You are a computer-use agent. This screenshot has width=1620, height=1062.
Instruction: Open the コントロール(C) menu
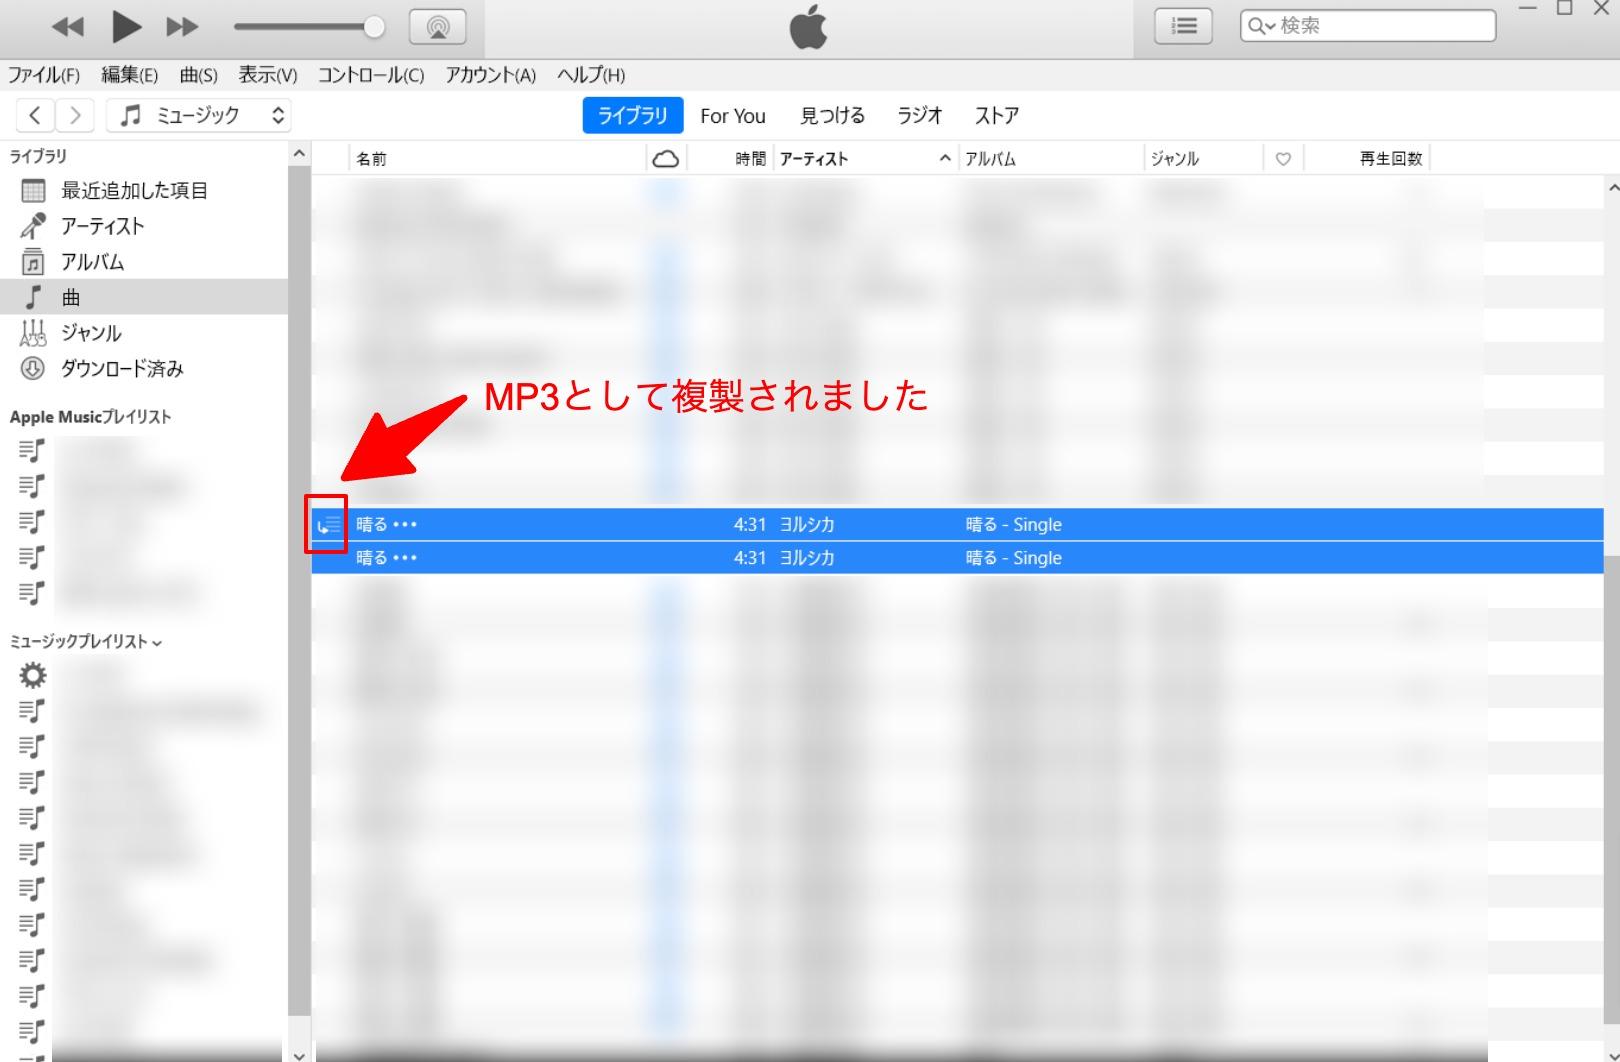(370, 75)
